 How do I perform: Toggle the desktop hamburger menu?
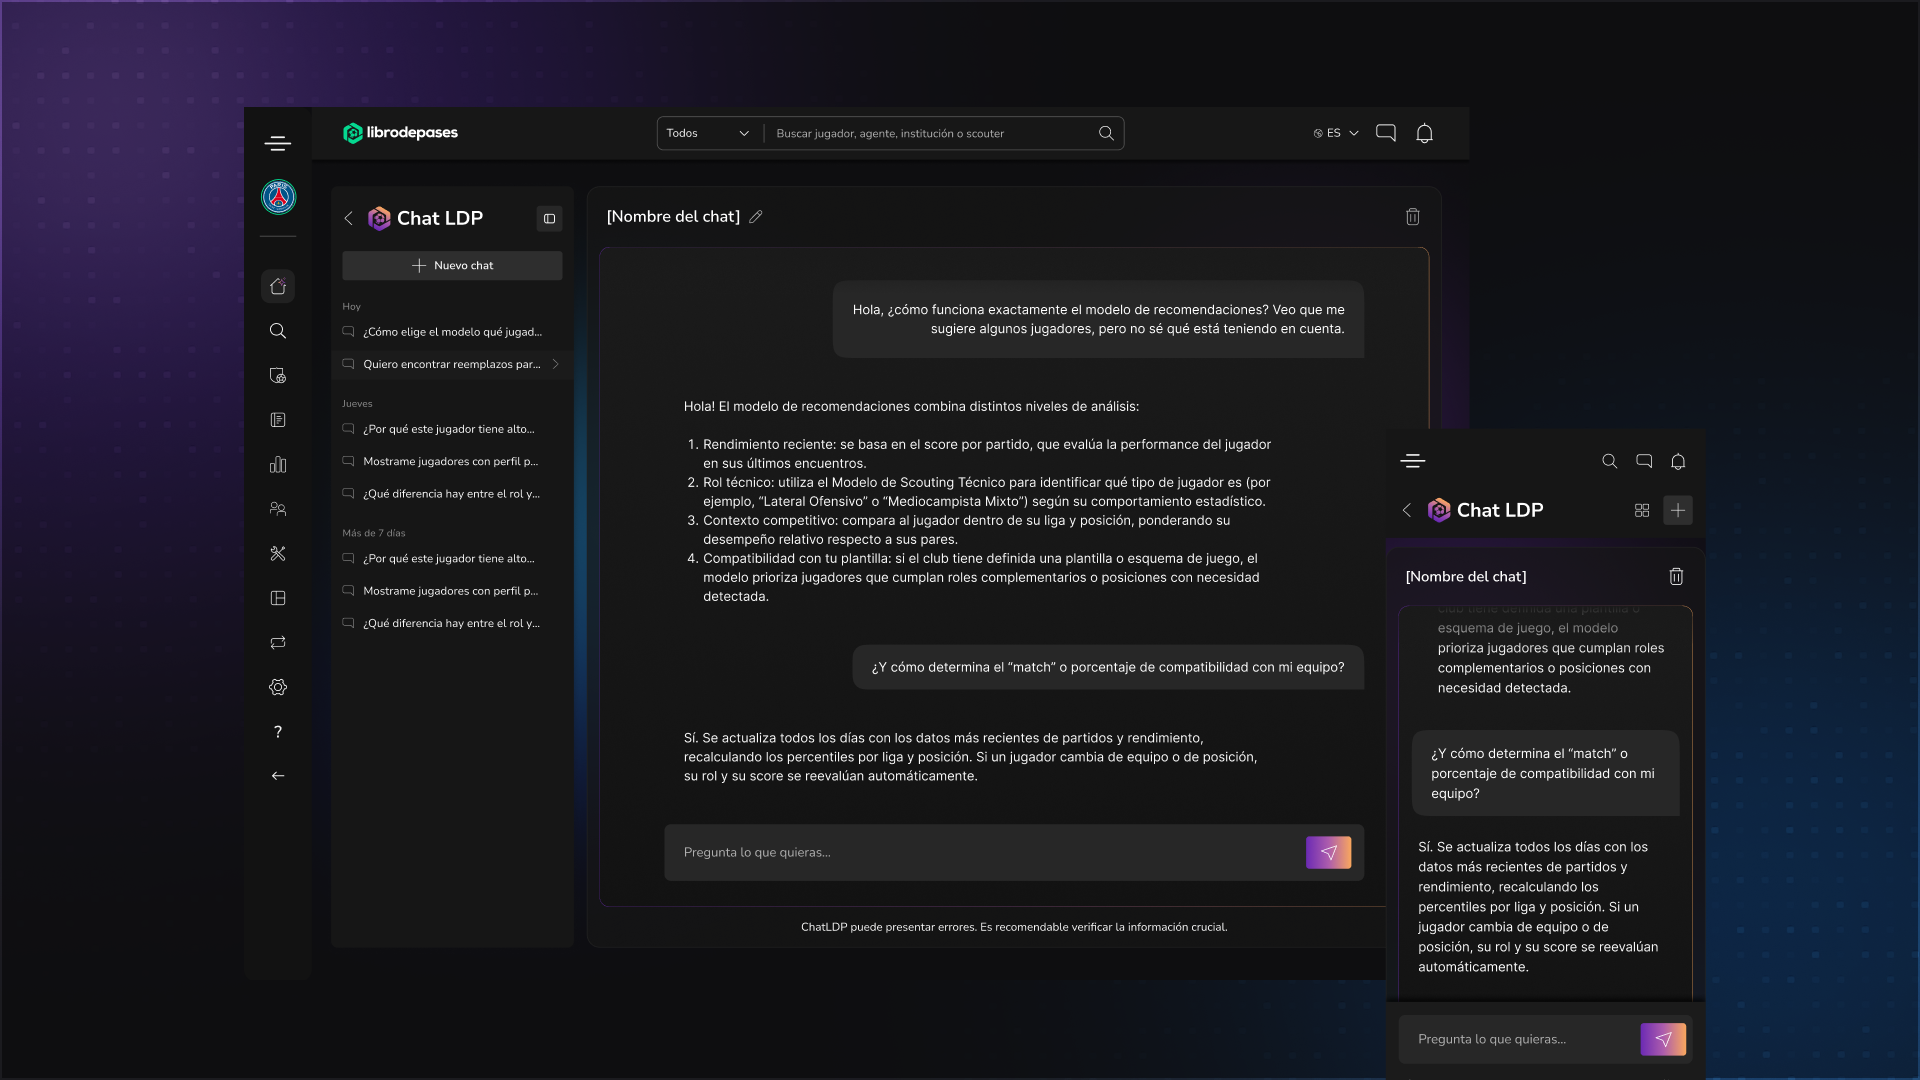(278, 144)
